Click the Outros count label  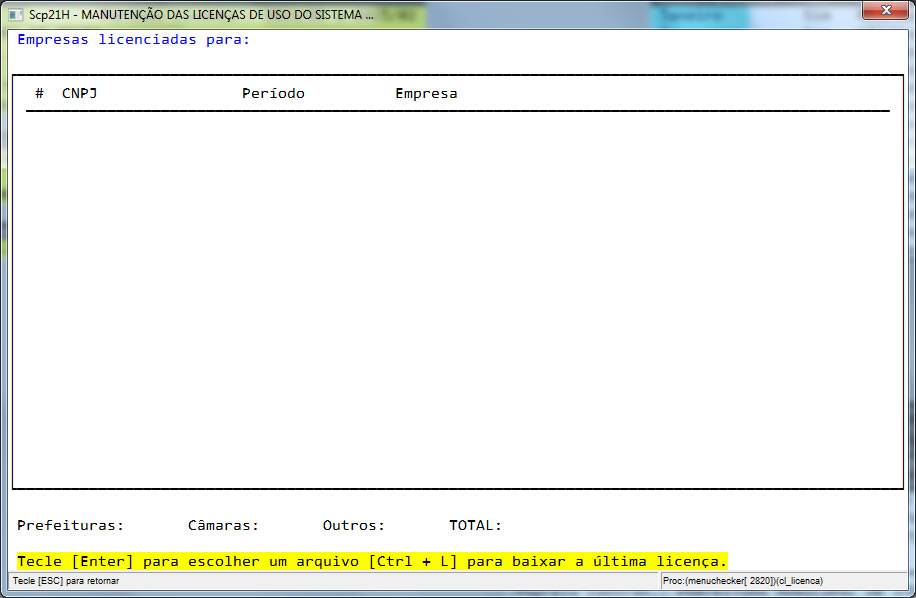coord(354,526)
